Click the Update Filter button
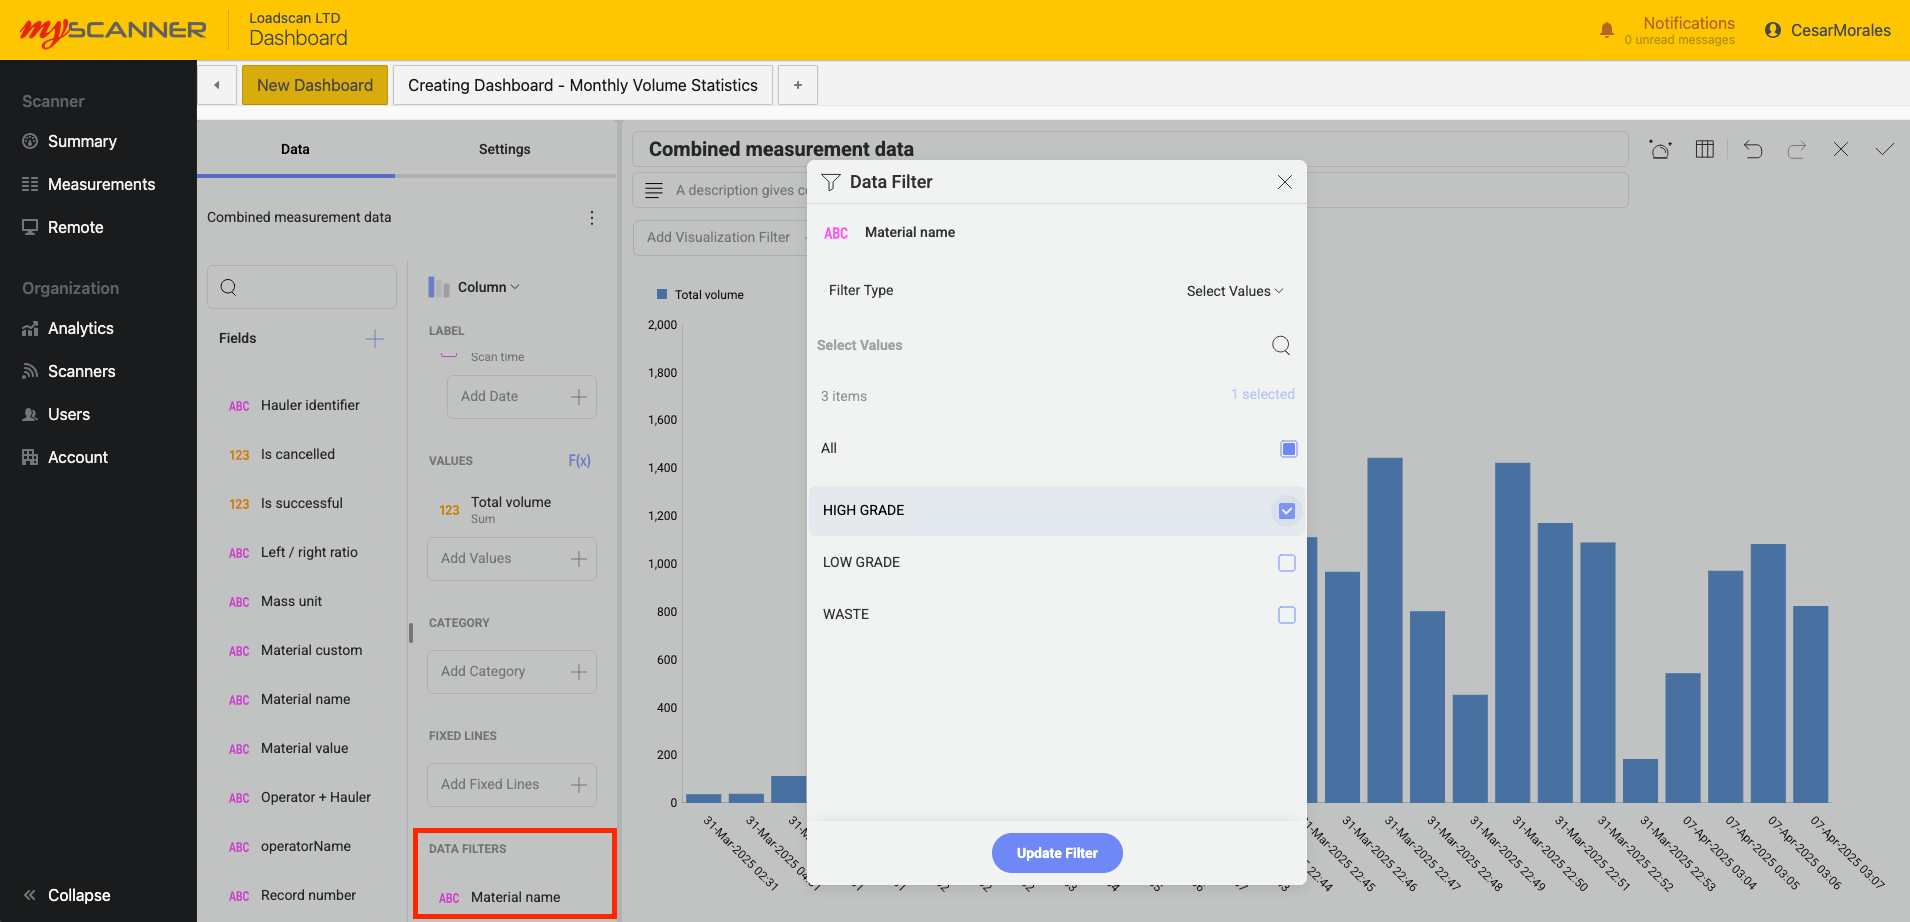The image size is (1910, 922). (x=1057, y=853)
